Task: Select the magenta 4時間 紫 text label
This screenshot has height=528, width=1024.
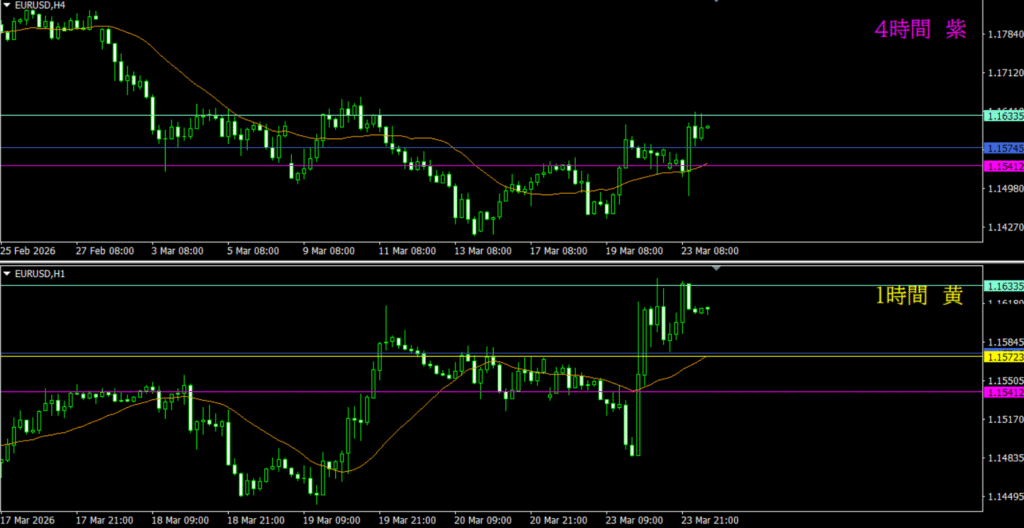Action: point(919,30)
